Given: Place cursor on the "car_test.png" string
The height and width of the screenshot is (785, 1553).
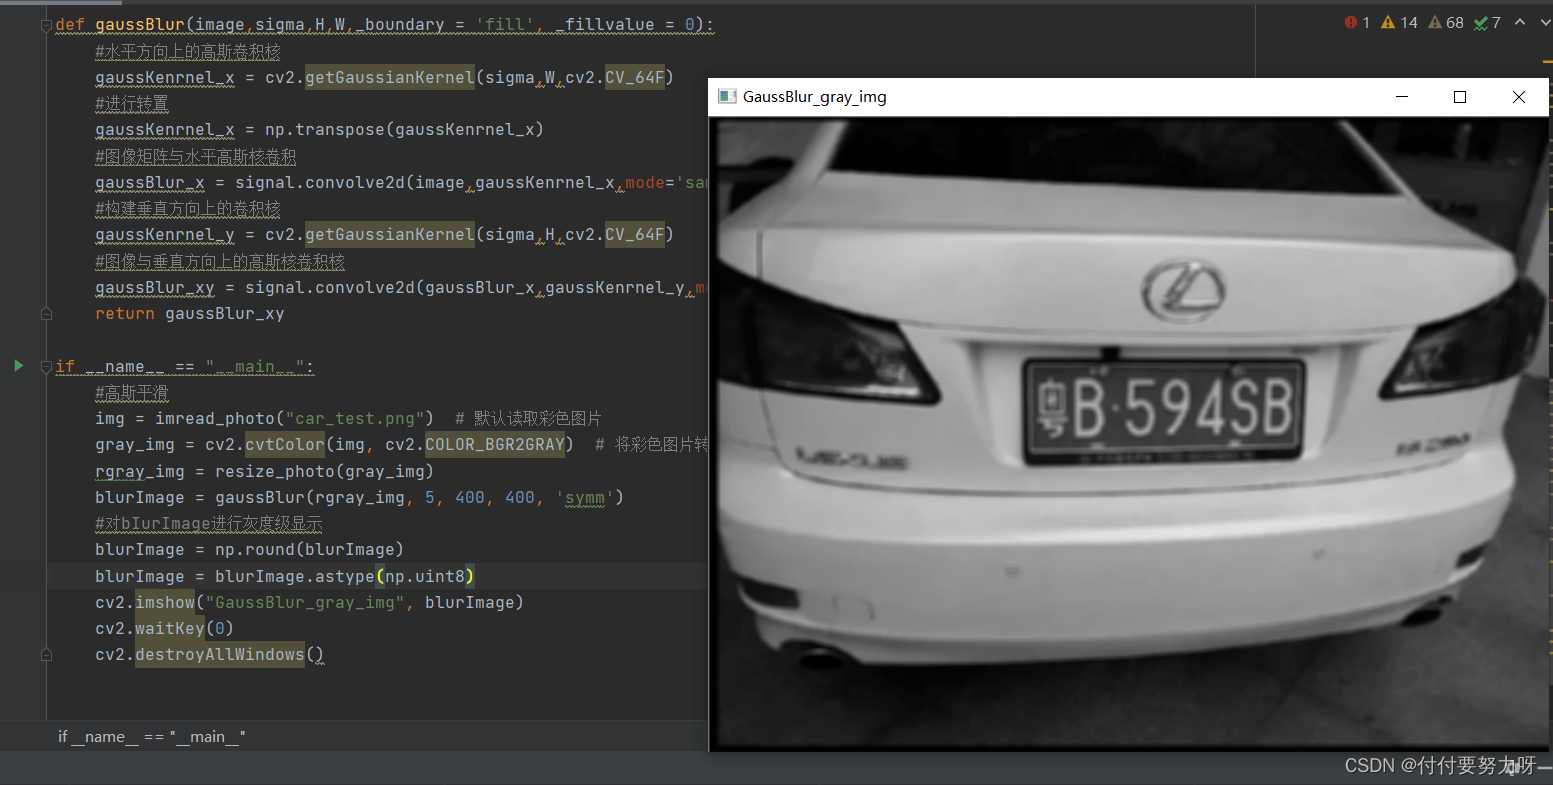Looking at the screenshot, I should (x=359, y=418).
